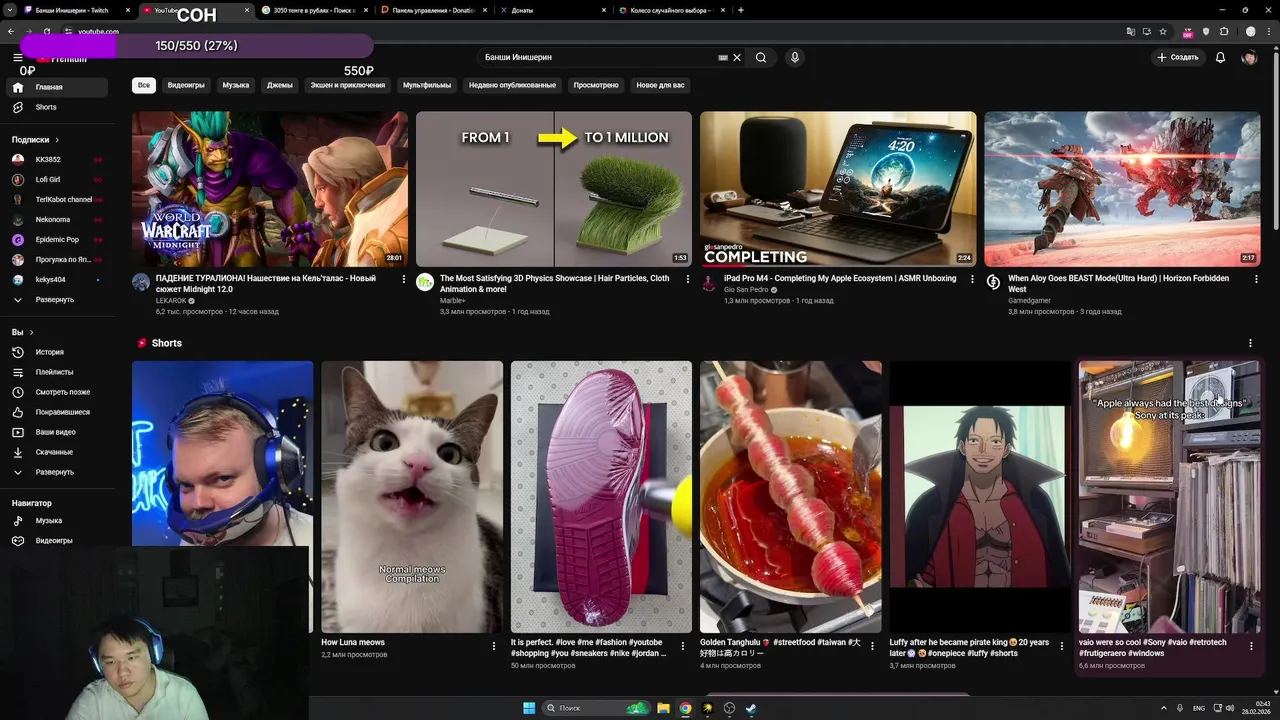Play the 3D Physics Showcase thumbnail
The height and width of the screenshot is (720, 1280).
coord(554,189)
